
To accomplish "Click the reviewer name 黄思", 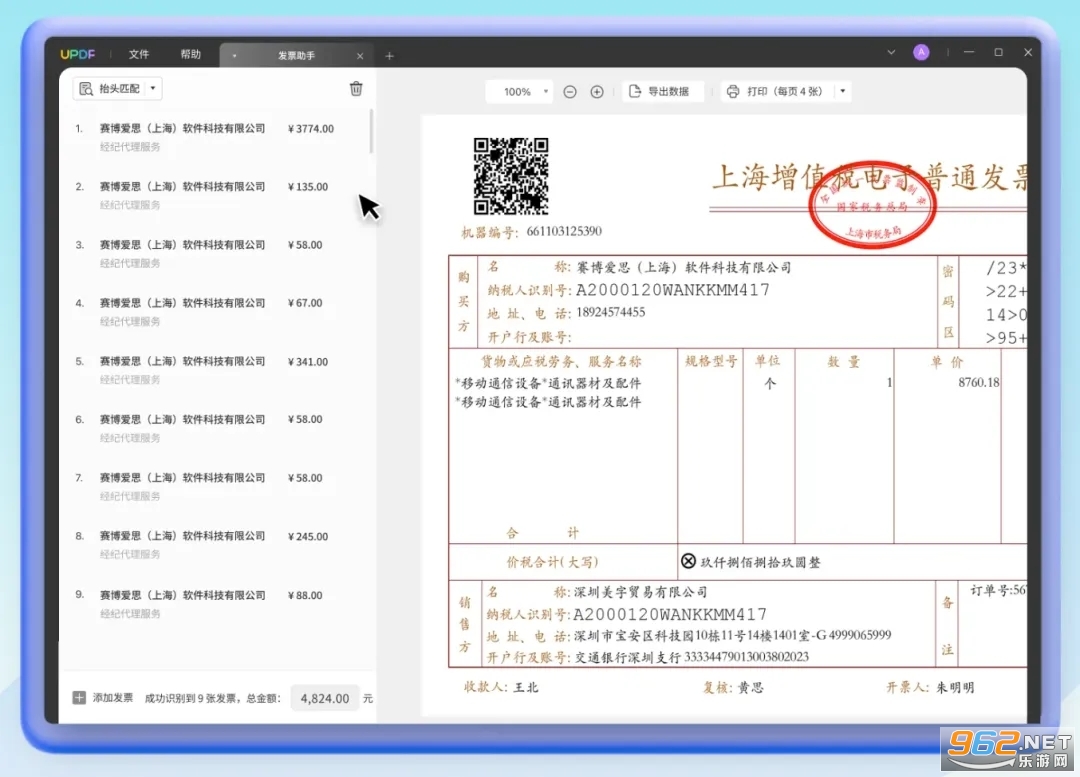I will [751, 687].
